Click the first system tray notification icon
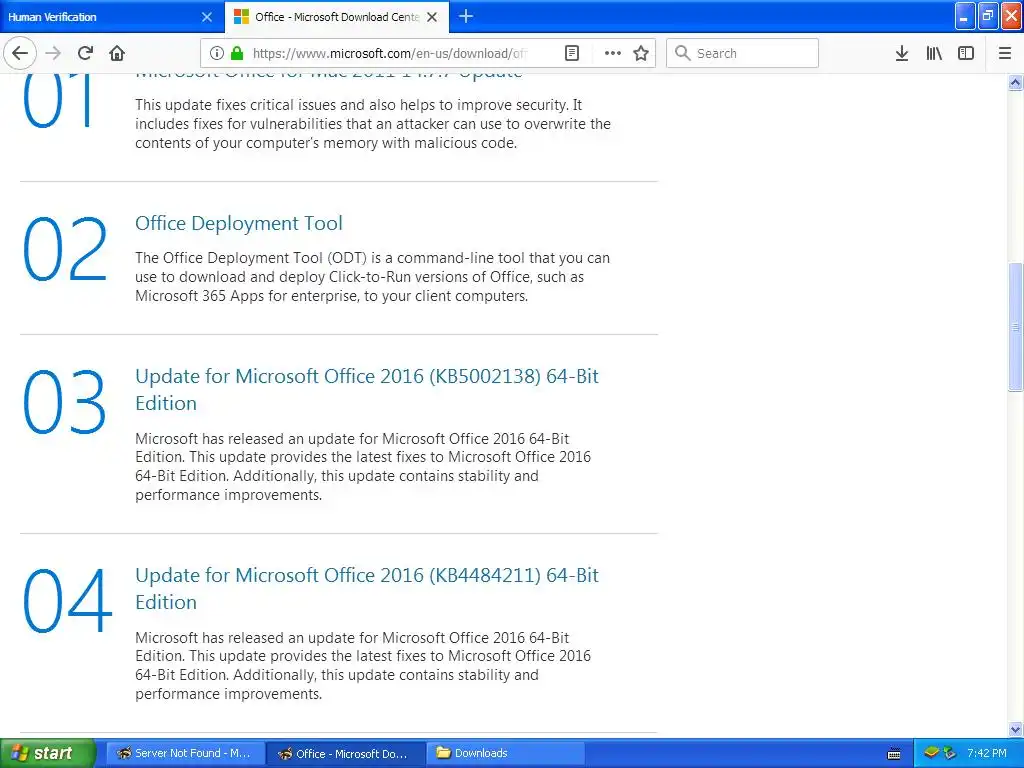 click(931, 753)
